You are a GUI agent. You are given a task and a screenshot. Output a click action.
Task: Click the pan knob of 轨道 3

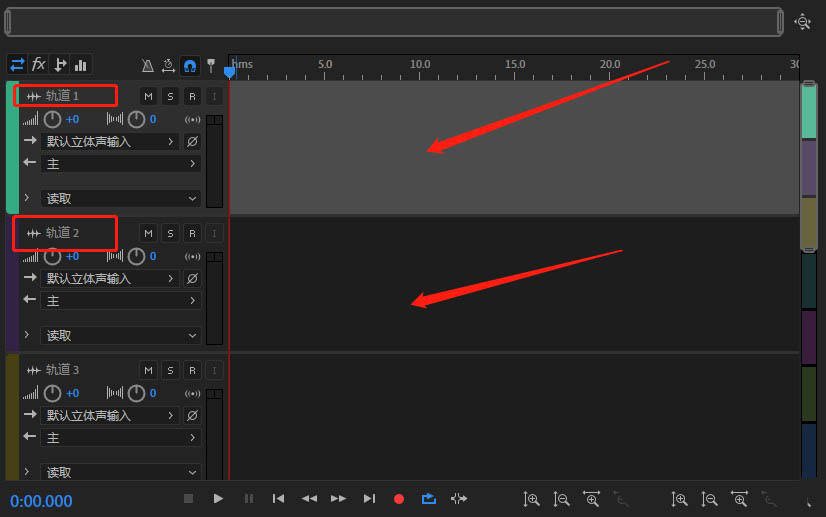pyautogui.click(x=136, y=393)
